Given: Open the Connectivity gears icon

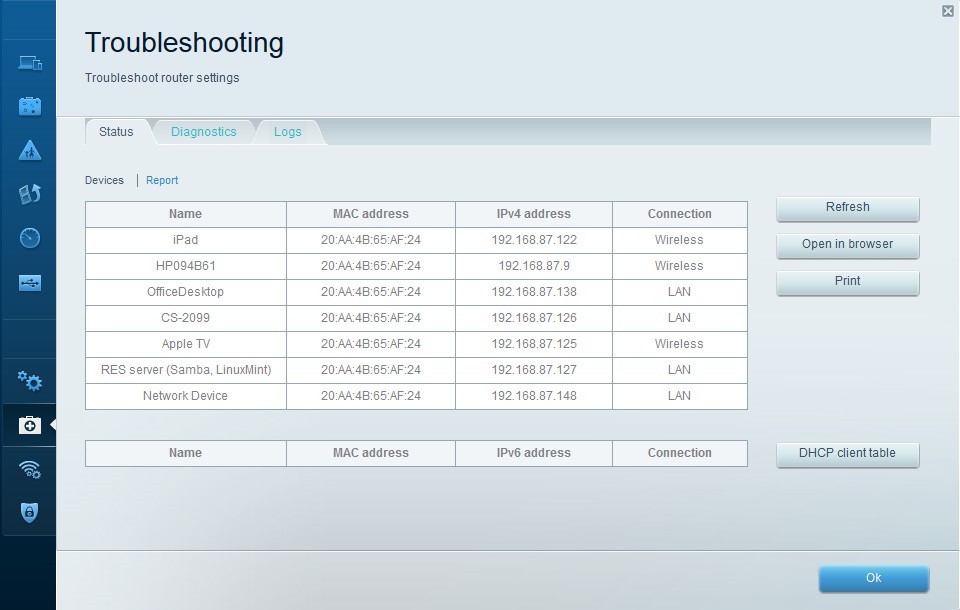Looking at the screenshot, I should [29, 381].
